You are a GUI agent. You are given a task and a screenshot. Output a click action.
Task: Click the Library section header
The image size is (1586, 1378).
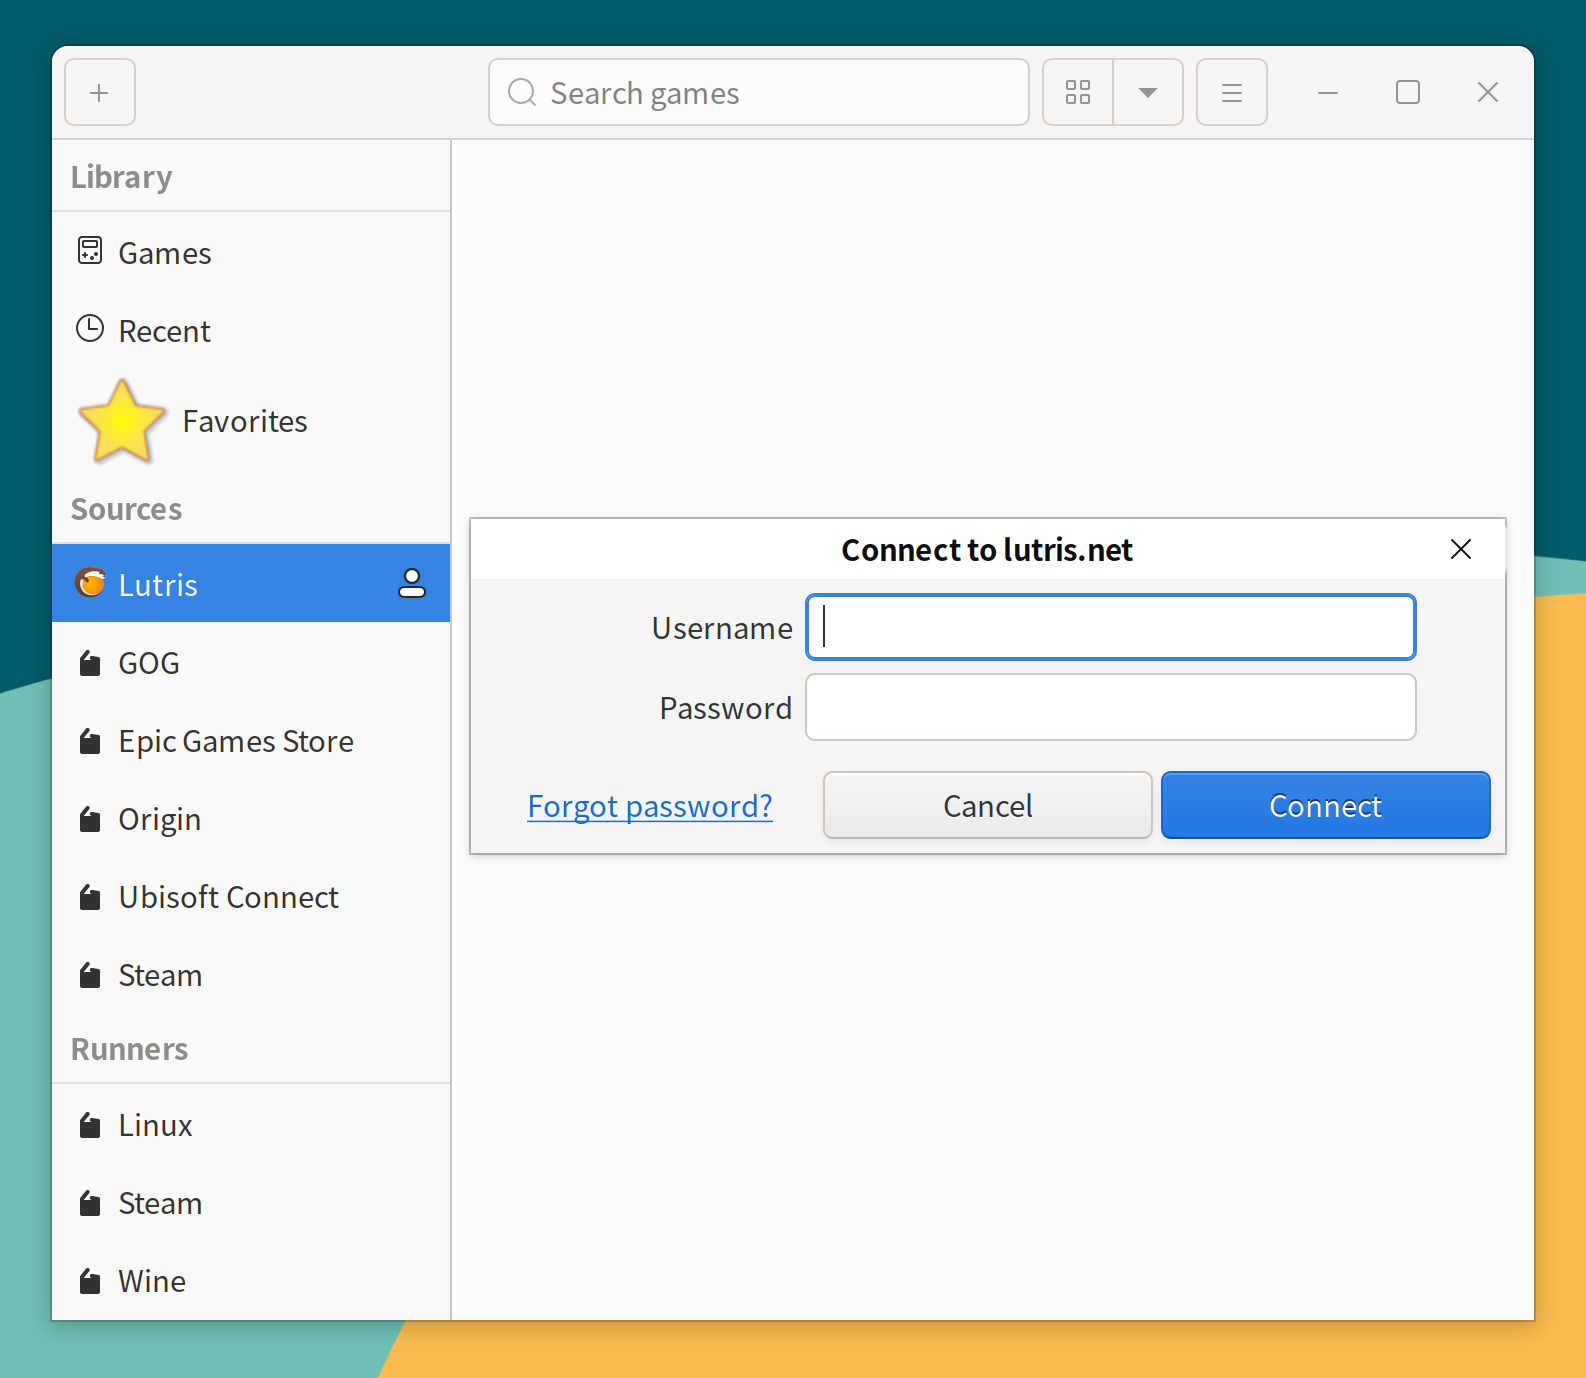click(x=122, y=177)
